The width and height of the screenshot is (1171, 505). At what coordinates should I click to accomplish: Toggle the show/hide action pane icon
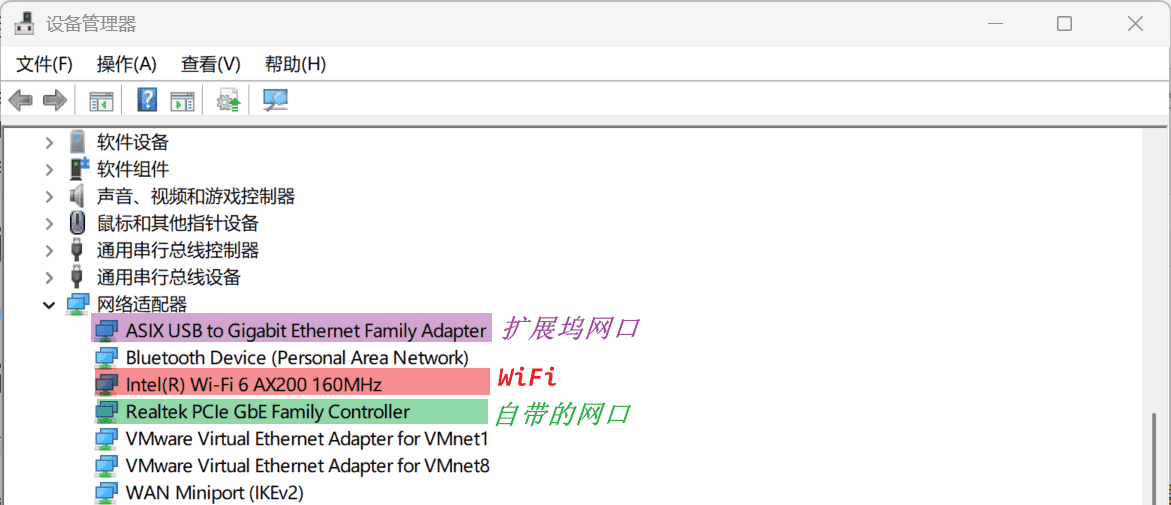click(x=182, y=100)
